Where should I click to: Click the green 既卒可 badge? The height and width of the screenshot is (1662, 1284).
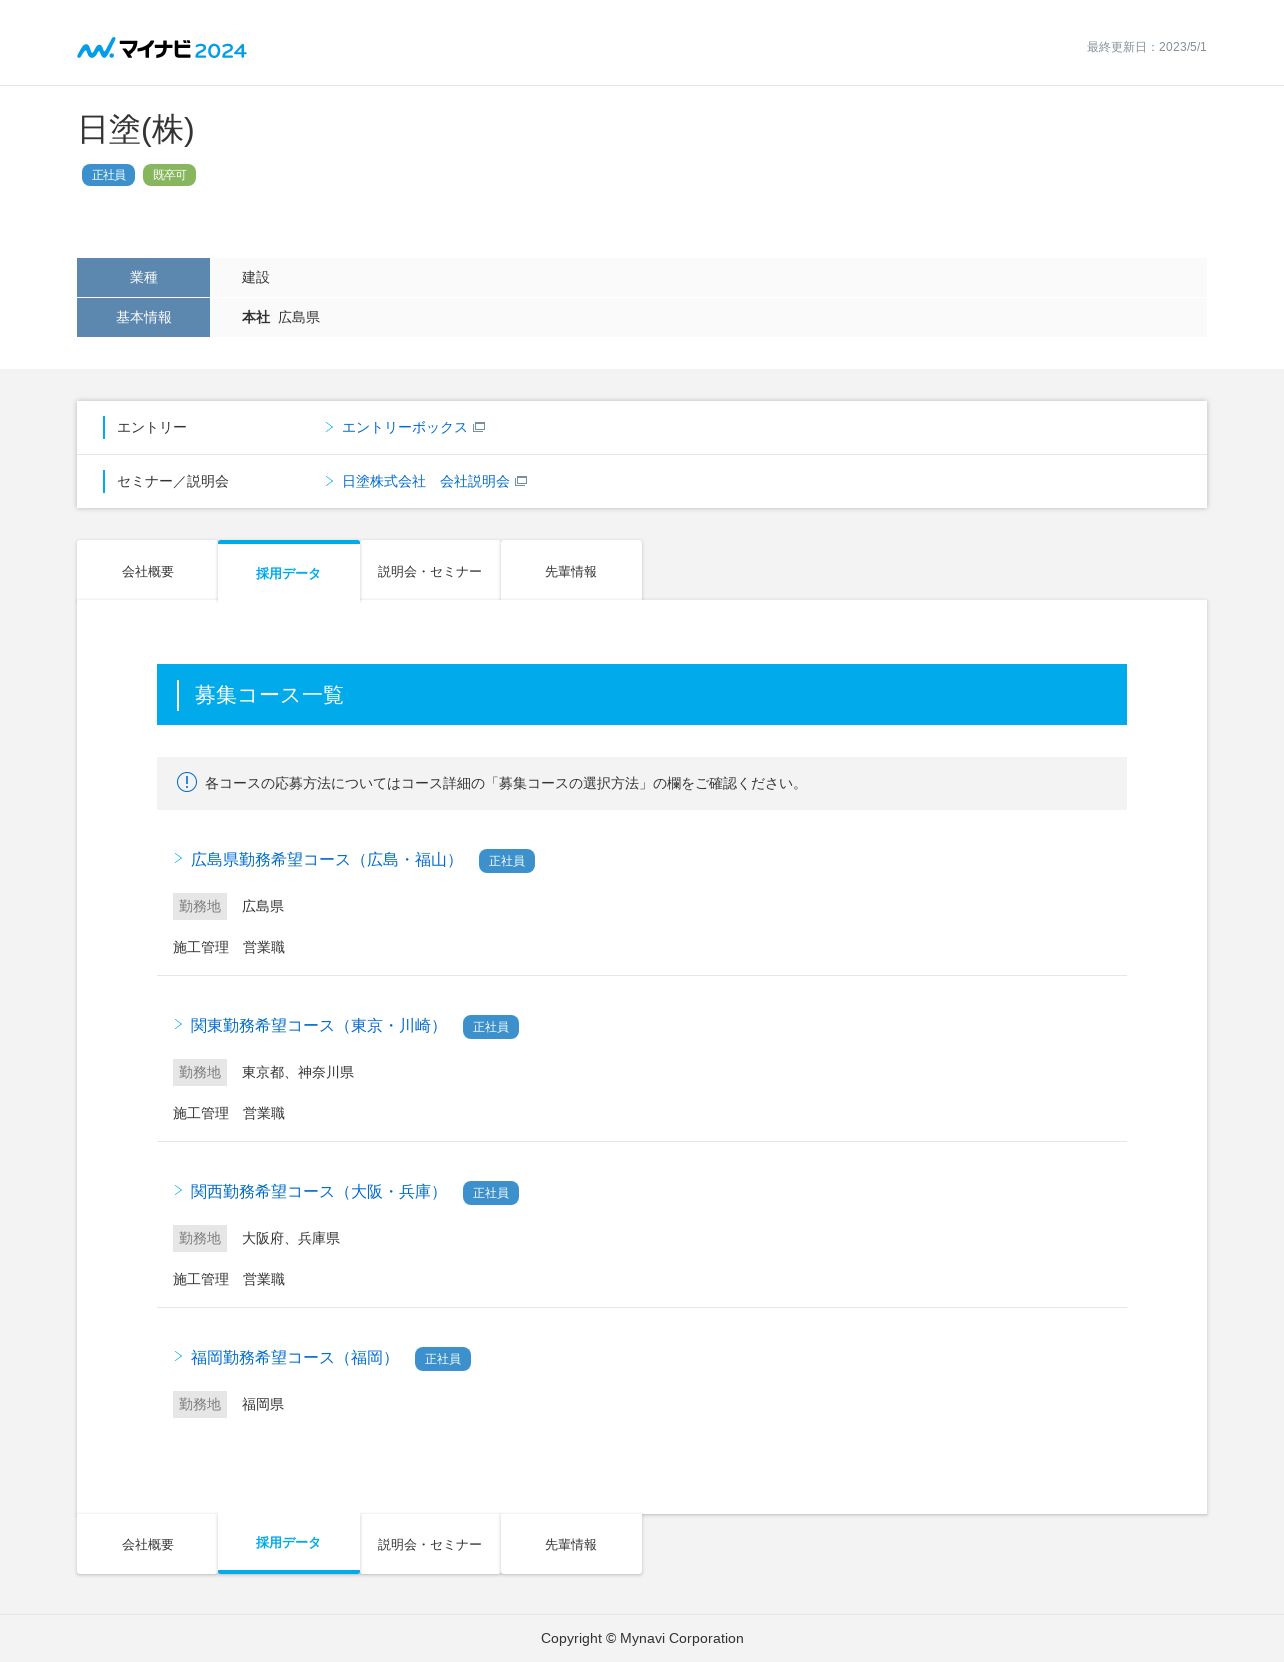169,175
